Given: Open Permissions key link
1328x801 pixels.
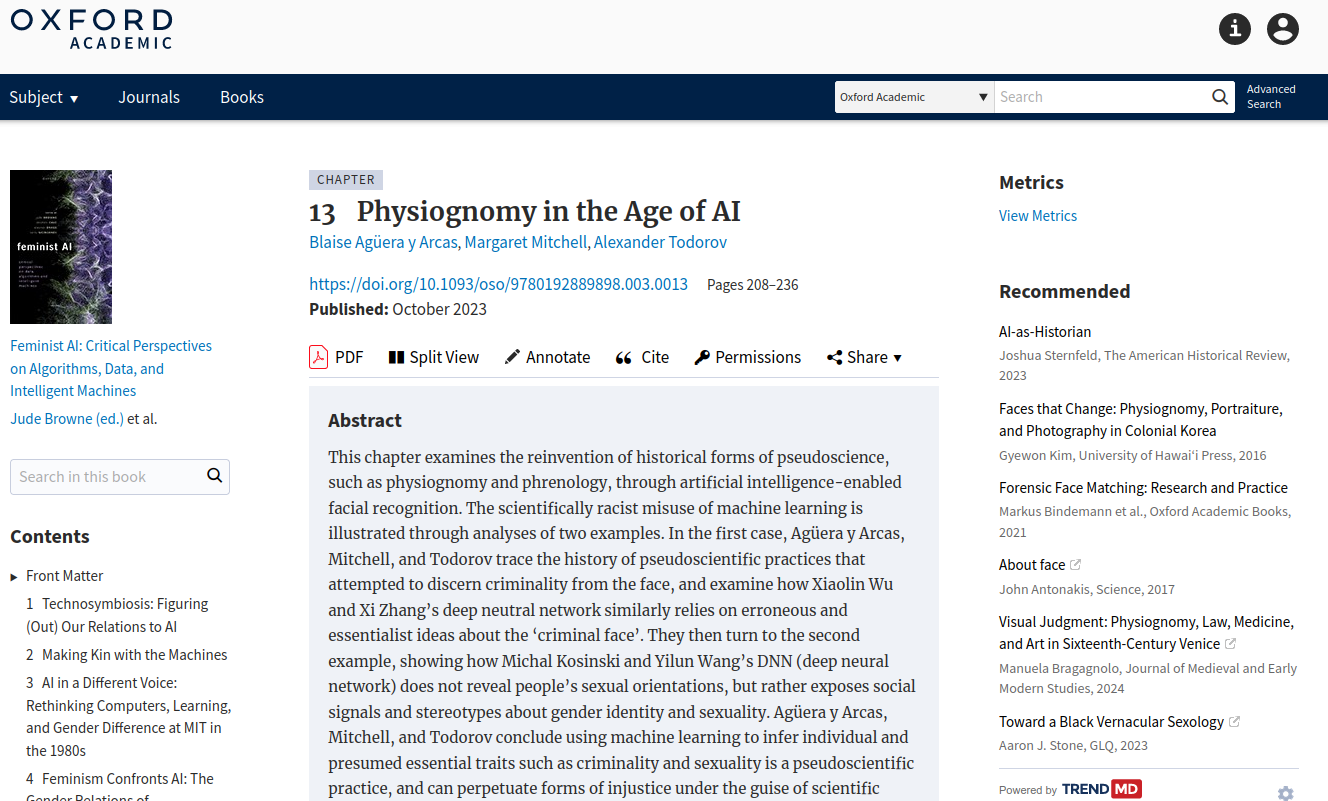Looking at the screenshot, I should tap(747, 357).
